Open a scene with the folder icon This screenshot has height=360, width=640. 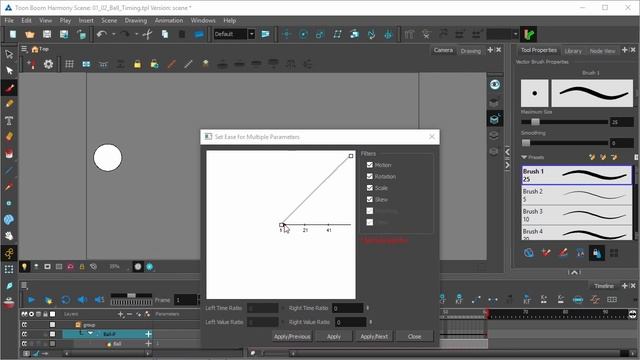(30, 35)
